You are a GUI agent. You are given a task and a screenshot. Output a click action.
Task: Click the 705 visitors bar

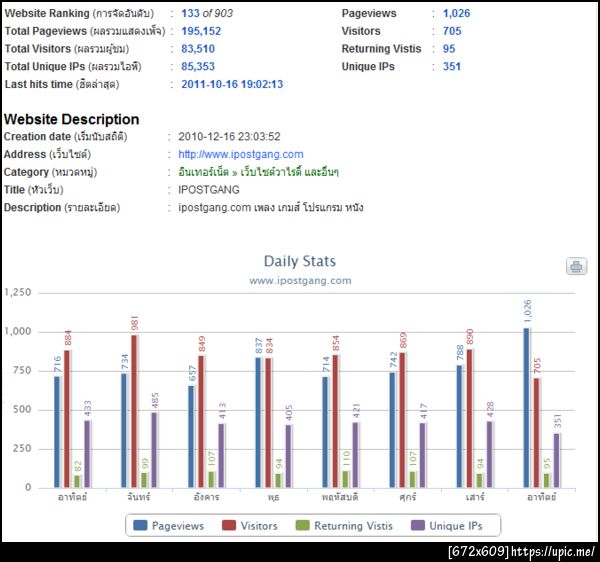(536, 433)
